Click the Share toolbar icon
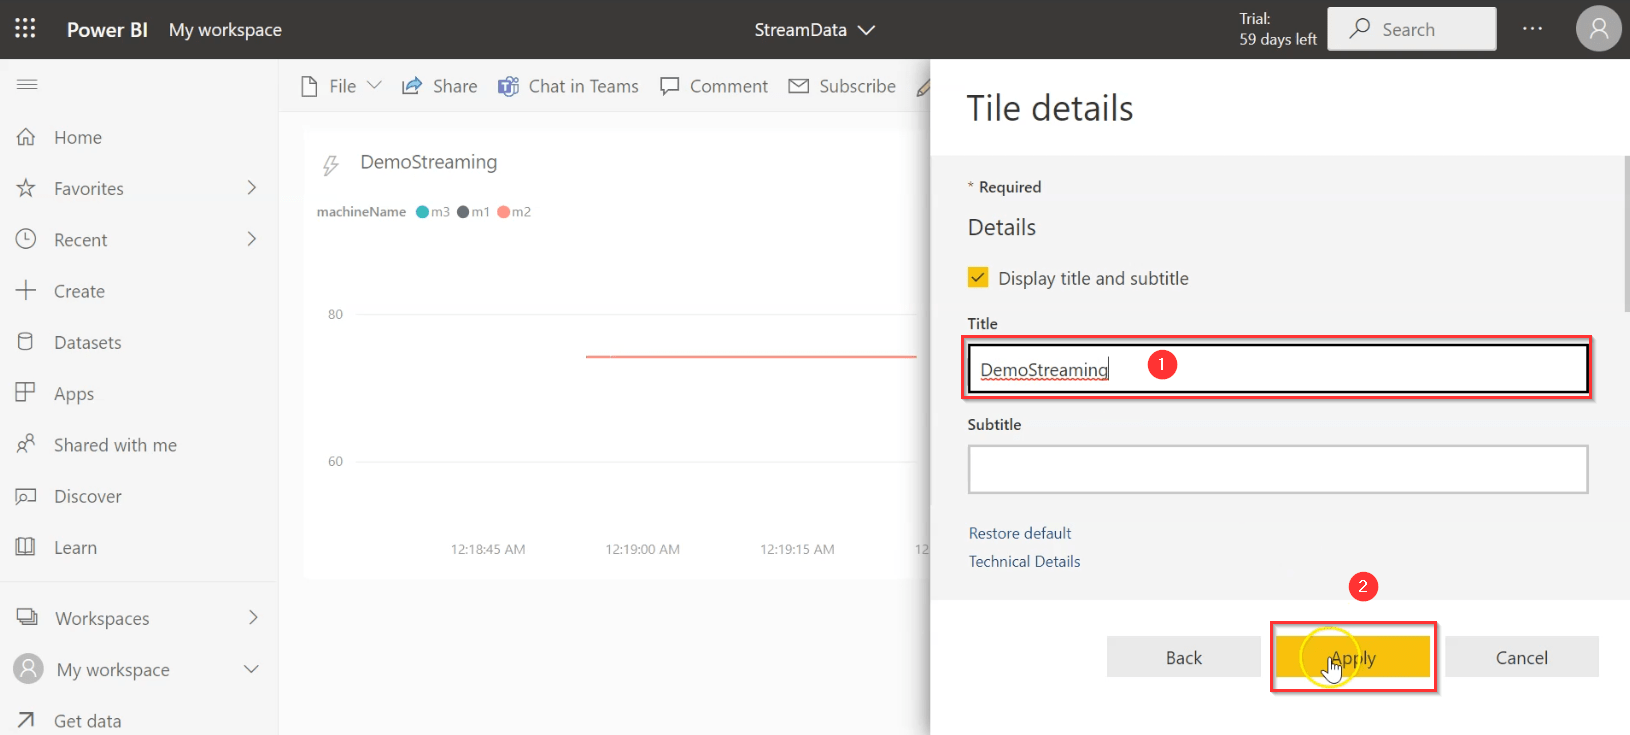 tap(411, 87)
